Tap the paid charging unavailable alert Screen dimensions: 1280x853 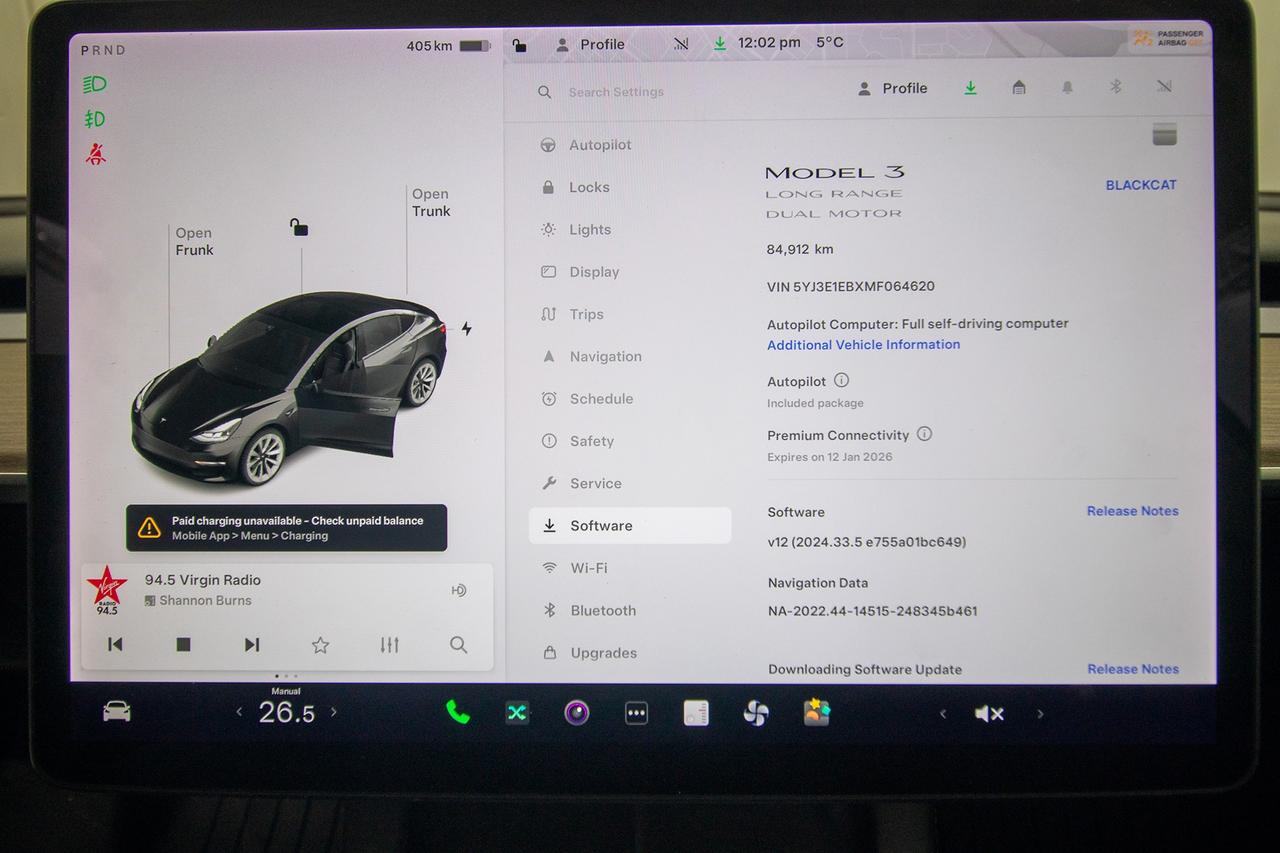click(x=286, y=528)
